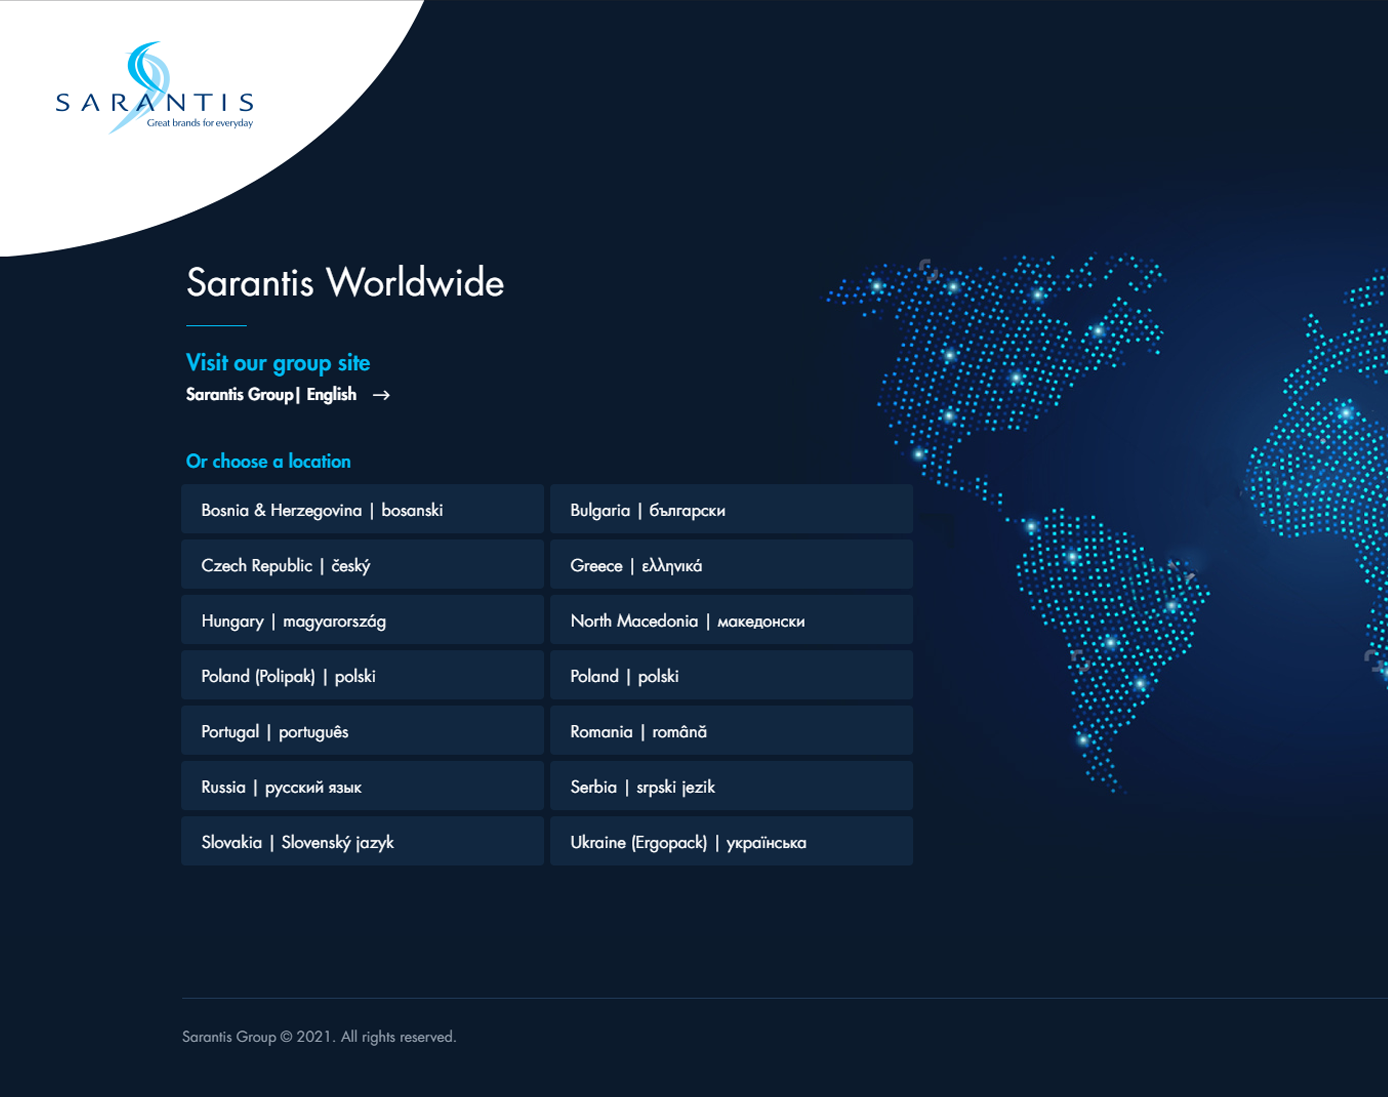Viewport: 1388px width, 1097px height.
Task: Click the Sarantis logo
Action: (x=154, y=85)
